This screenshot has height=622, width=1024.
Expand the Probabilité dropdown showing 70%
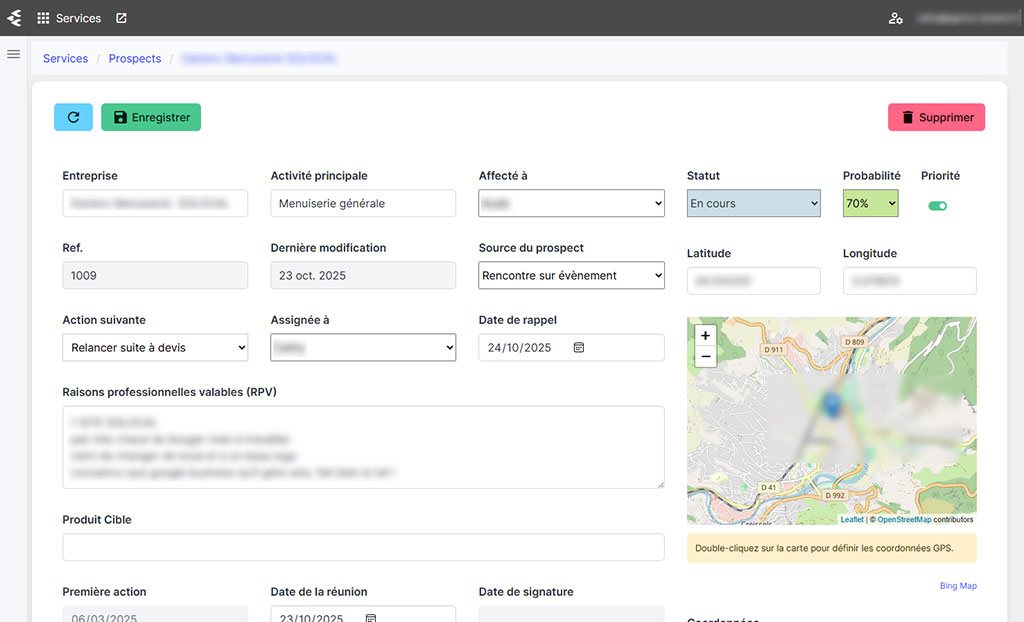870,204
